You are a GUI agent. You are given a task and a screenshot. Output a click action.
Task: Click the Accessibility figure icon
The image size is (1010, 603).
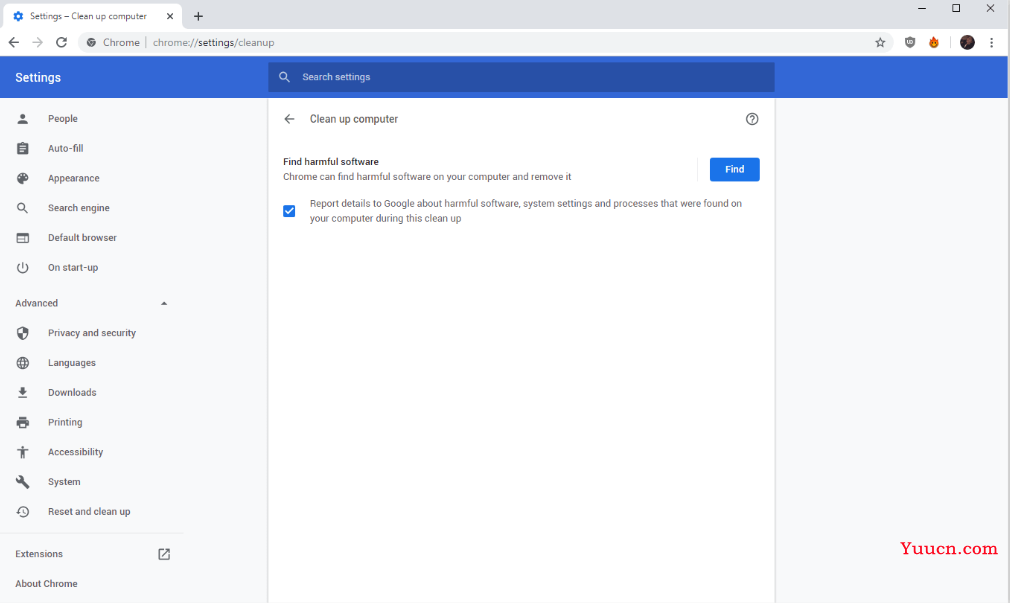tap(23, 452)
